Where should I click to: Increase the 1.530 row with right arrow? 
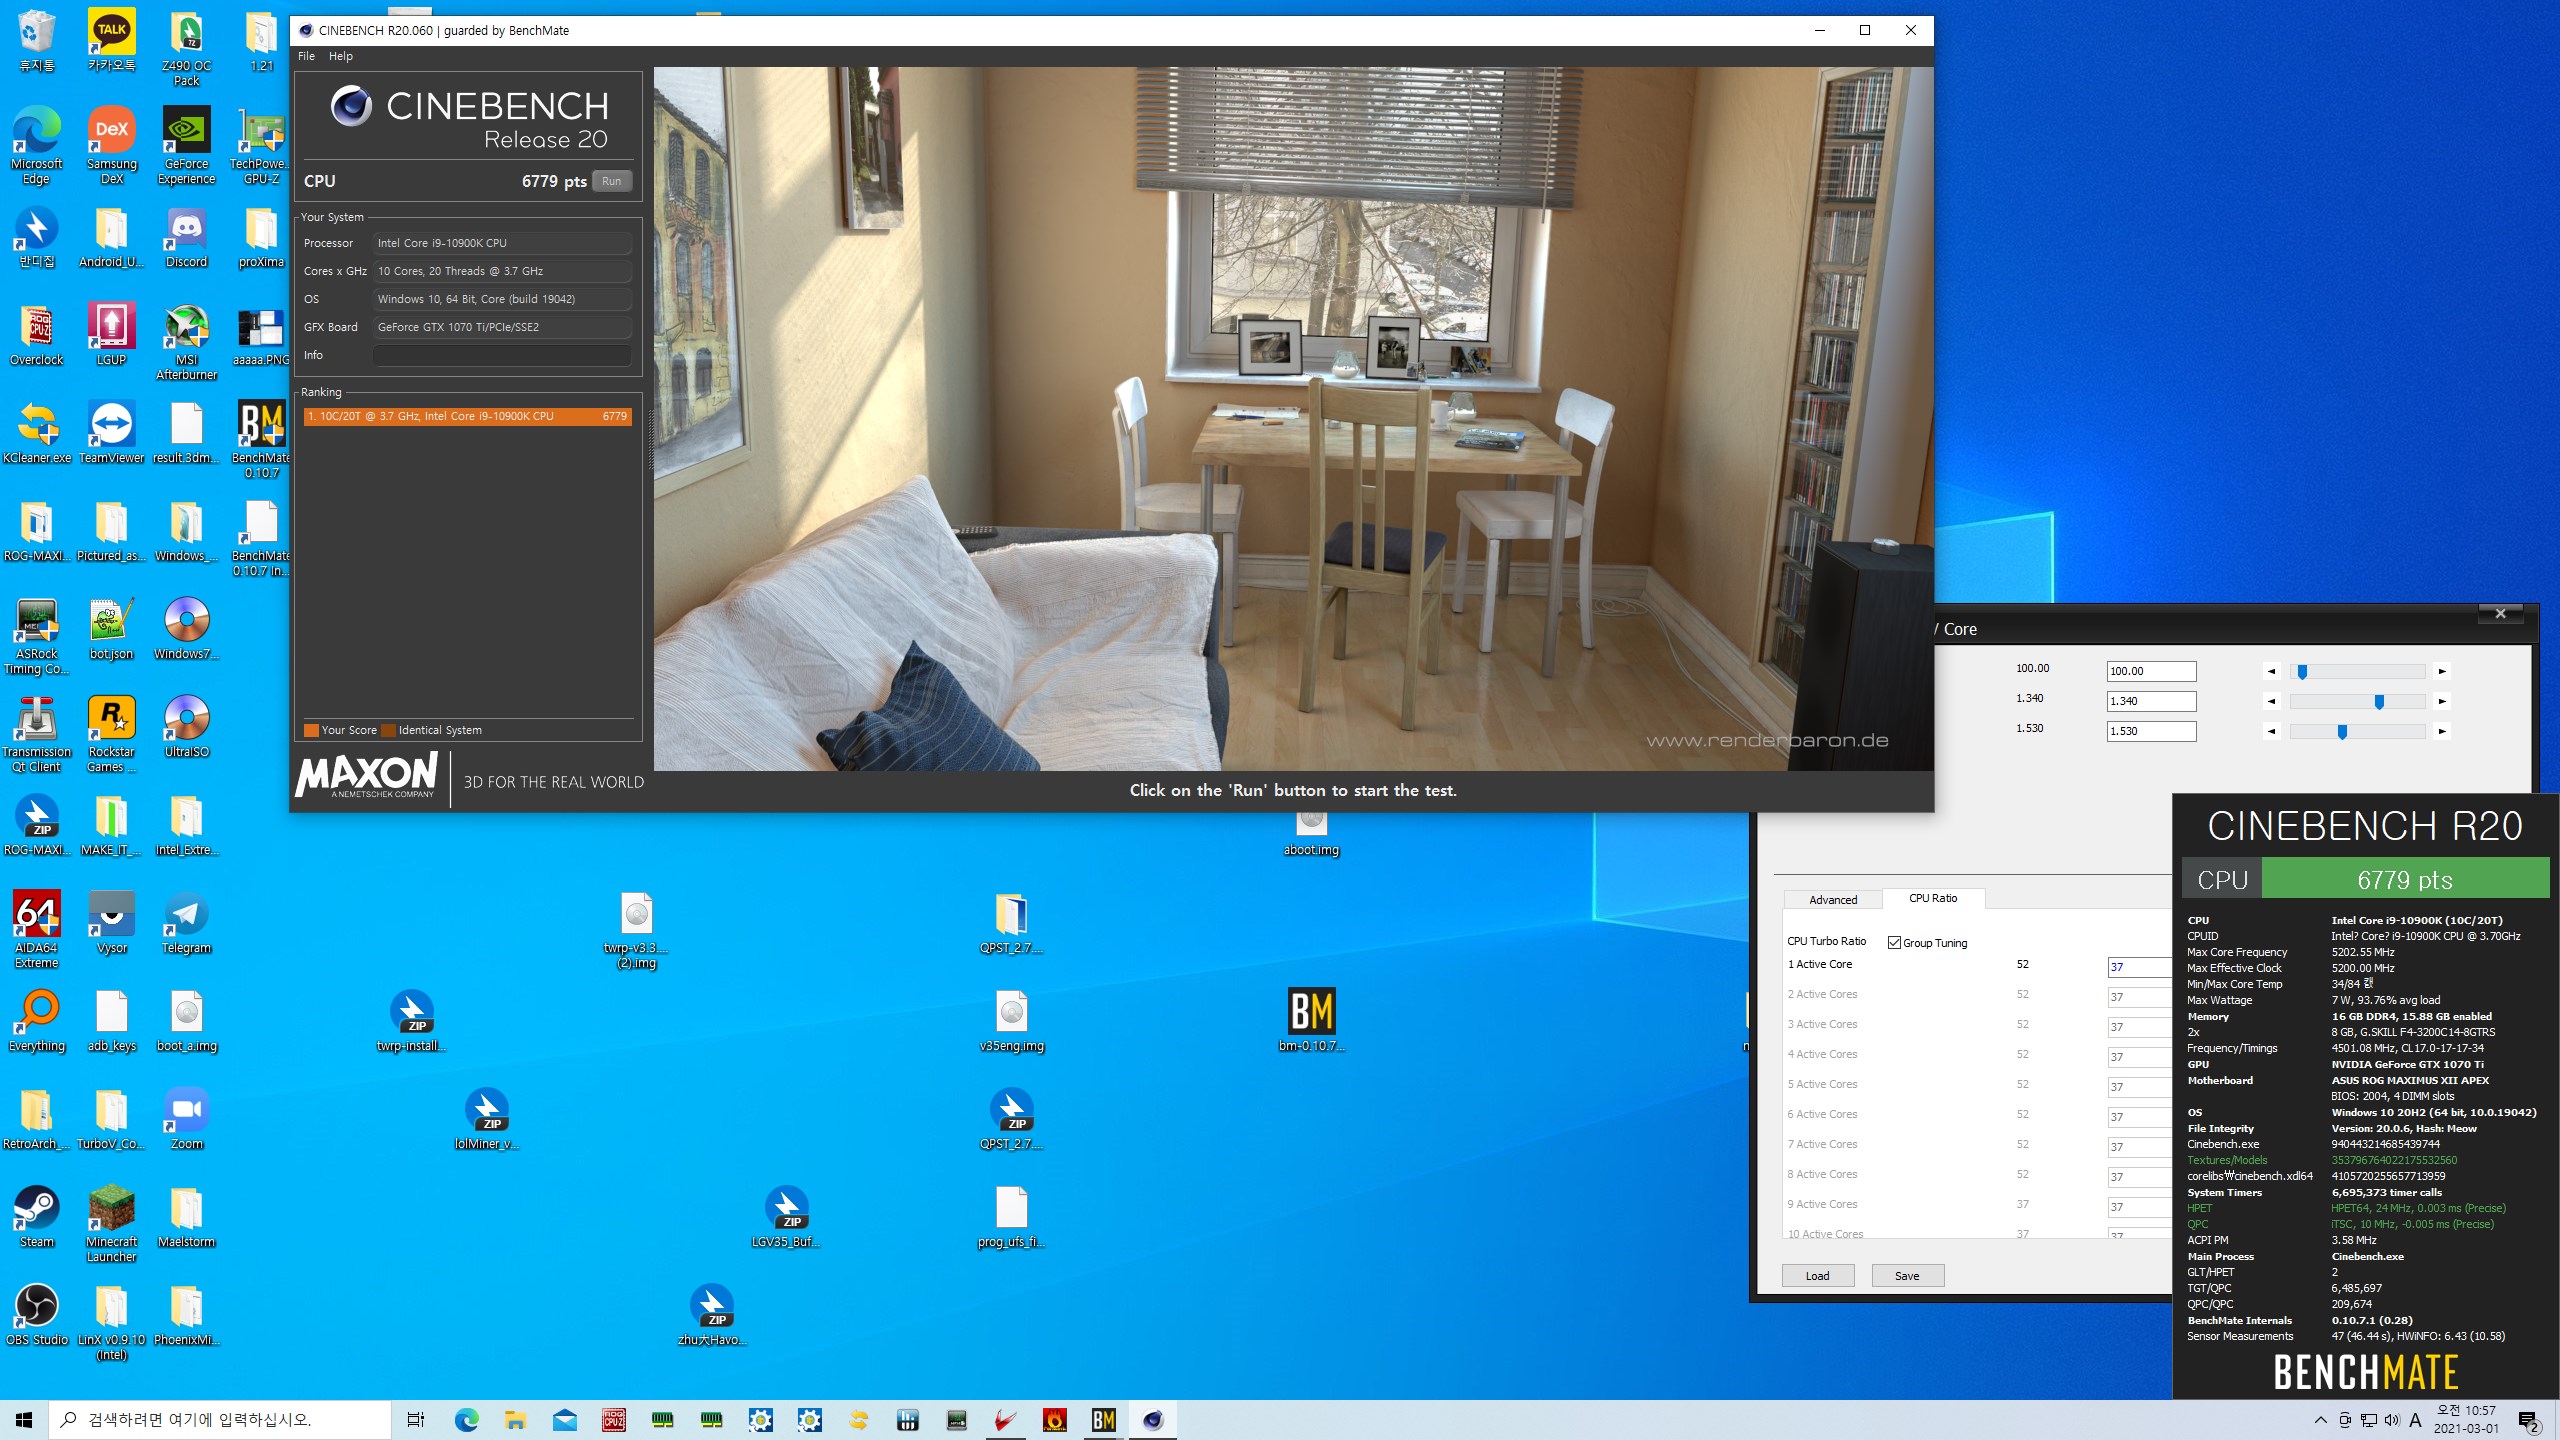coord(2442,732)
